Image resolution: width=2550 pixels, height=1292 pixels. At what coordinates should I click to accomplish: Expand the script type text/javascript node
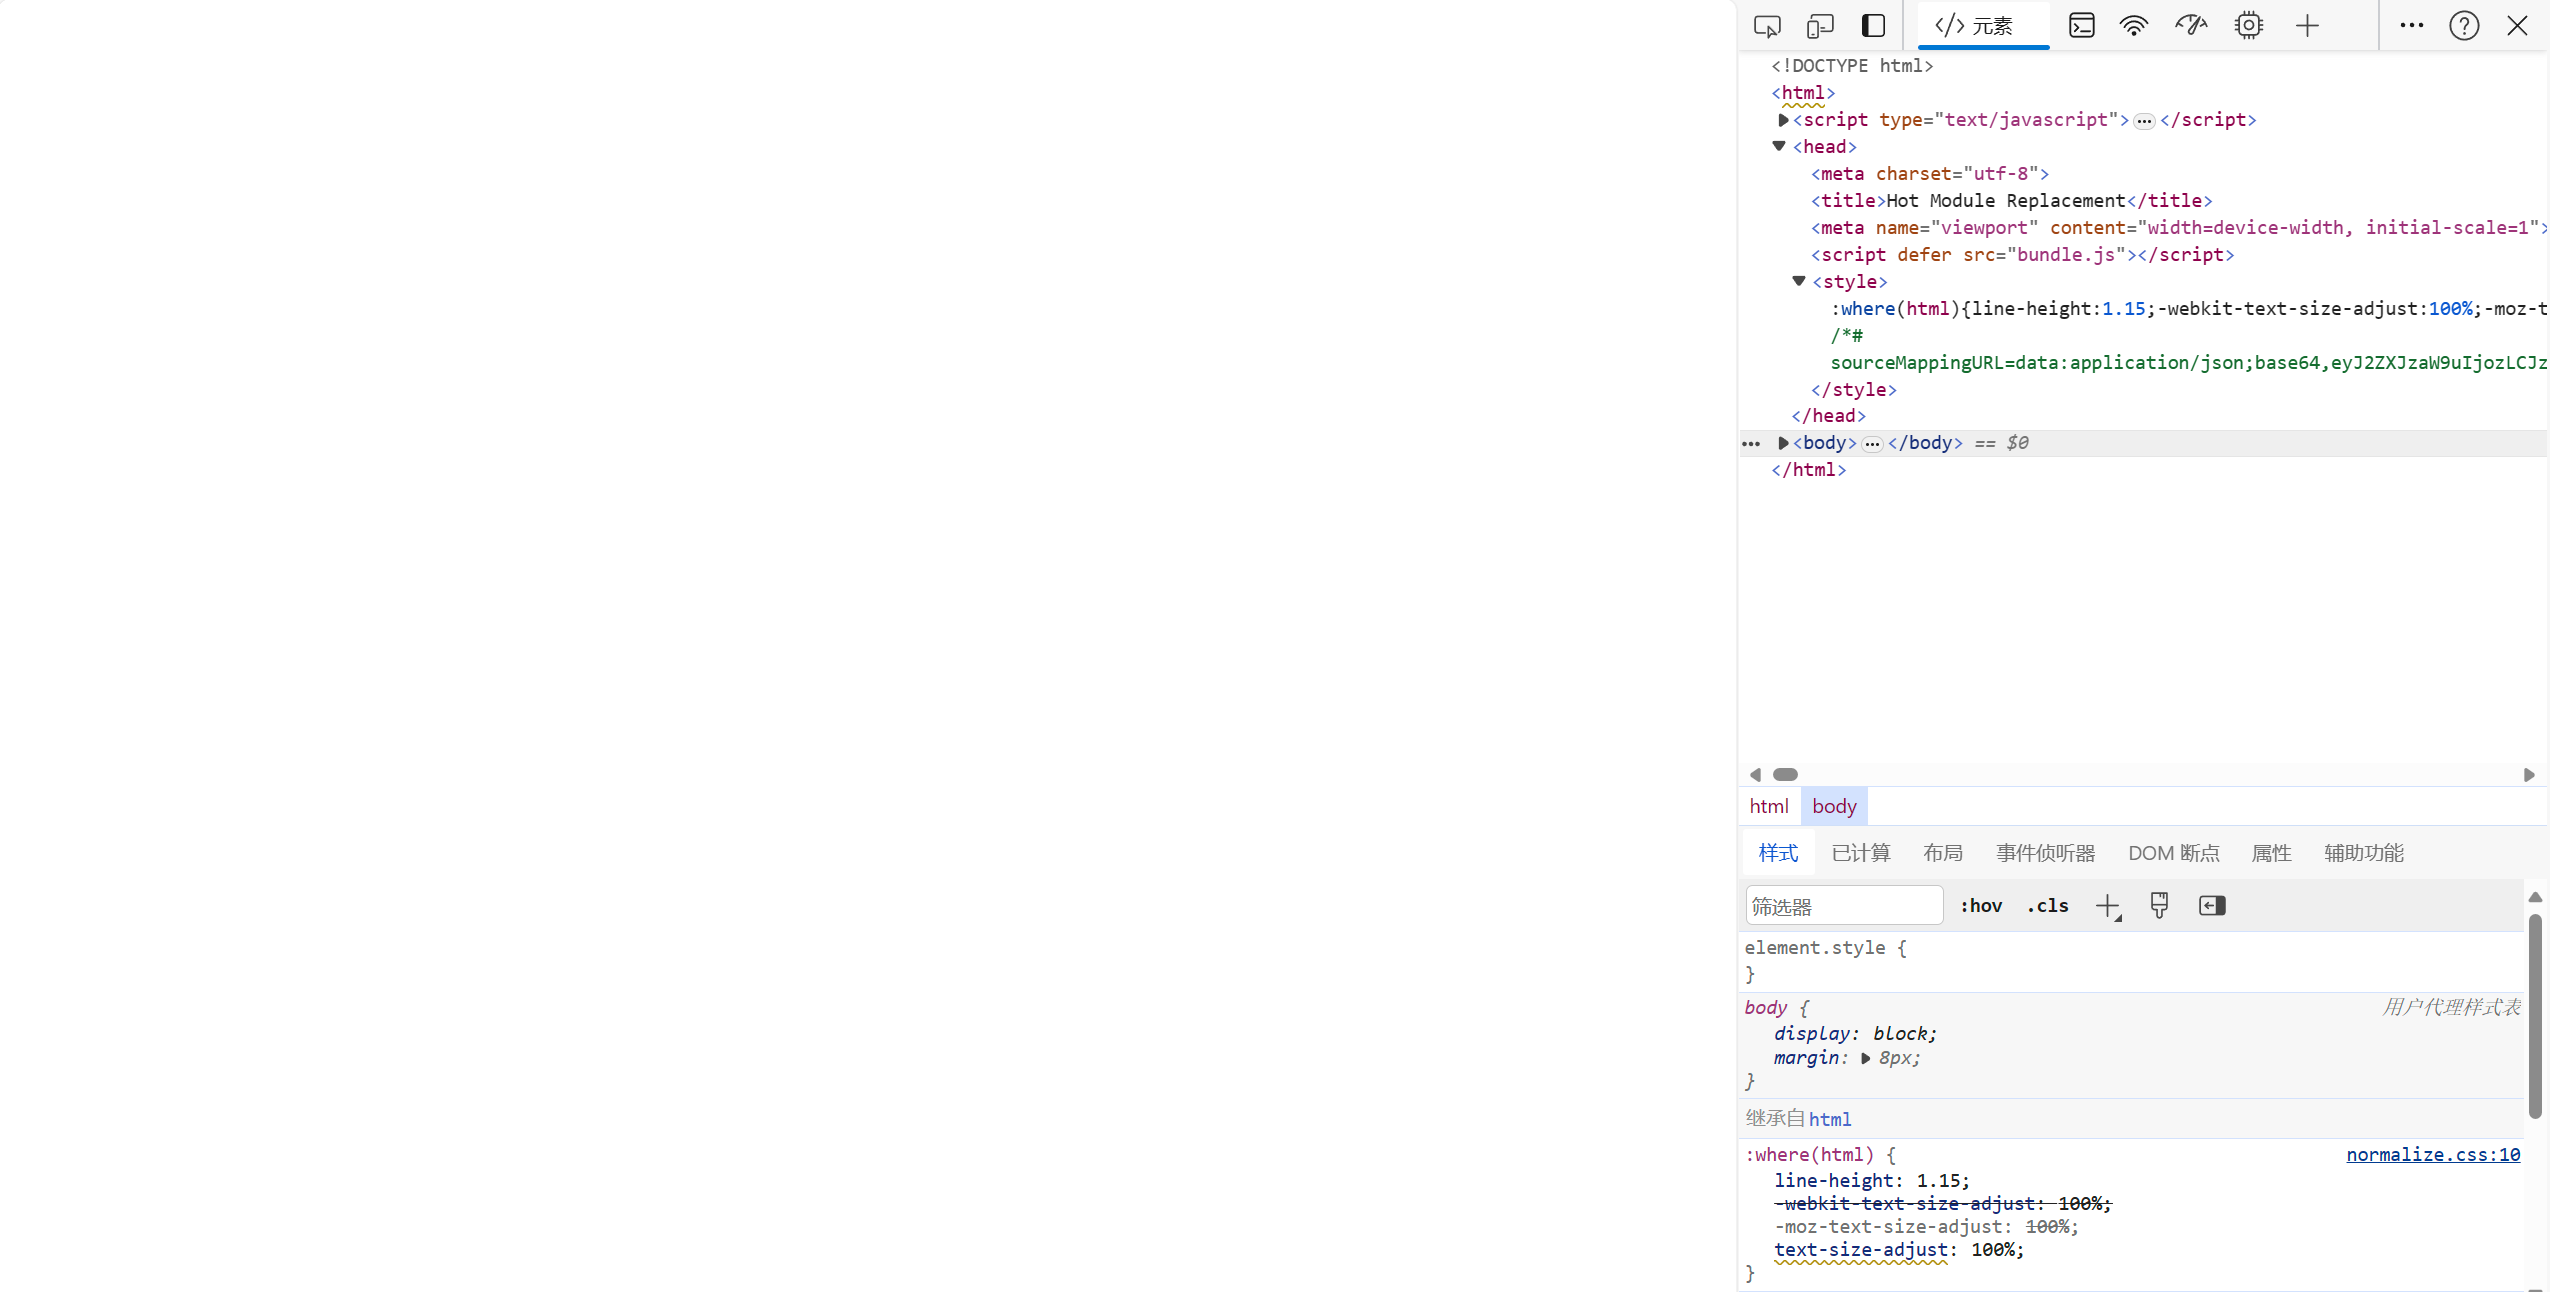[x=1783, y=120]
